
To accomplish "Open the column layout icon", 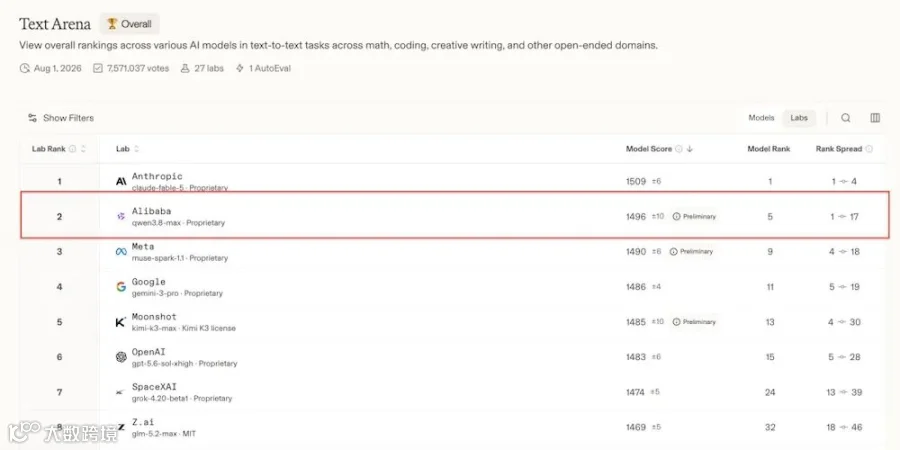I will (x=875, y=118).
